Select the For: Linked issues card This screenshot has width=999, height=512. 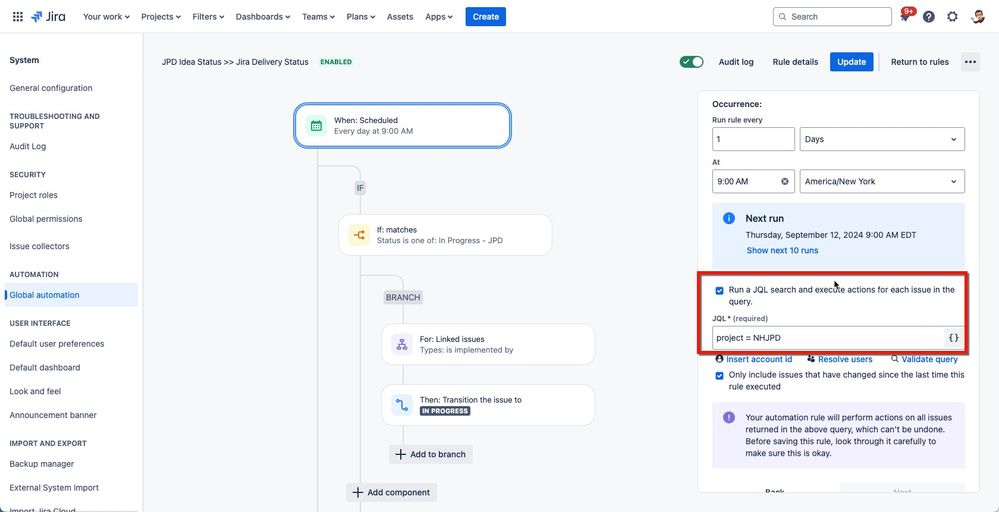pyautogui.click(x=488, y=345)
